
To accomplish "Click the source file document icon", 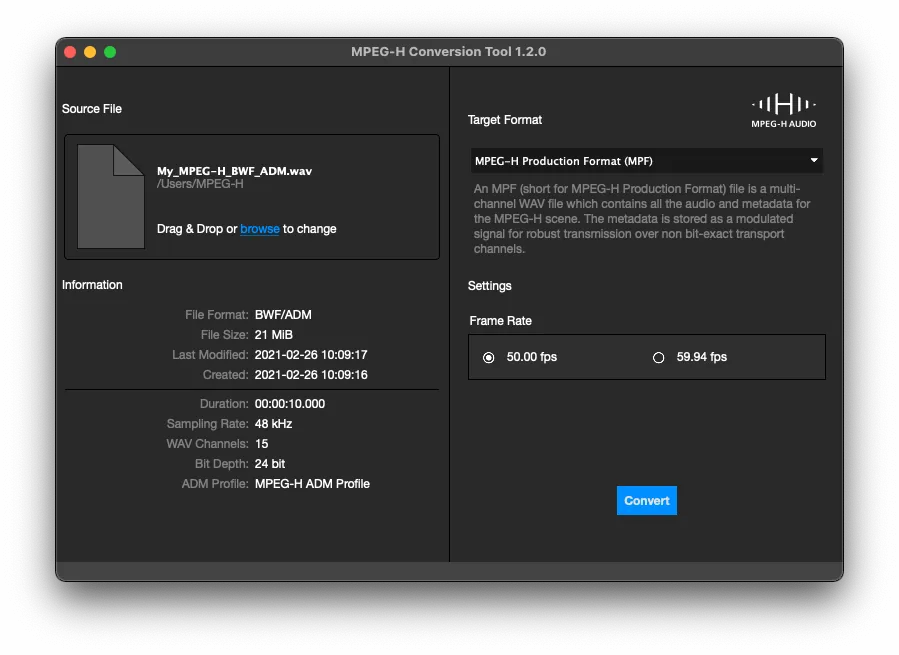I will coord(111,197).
